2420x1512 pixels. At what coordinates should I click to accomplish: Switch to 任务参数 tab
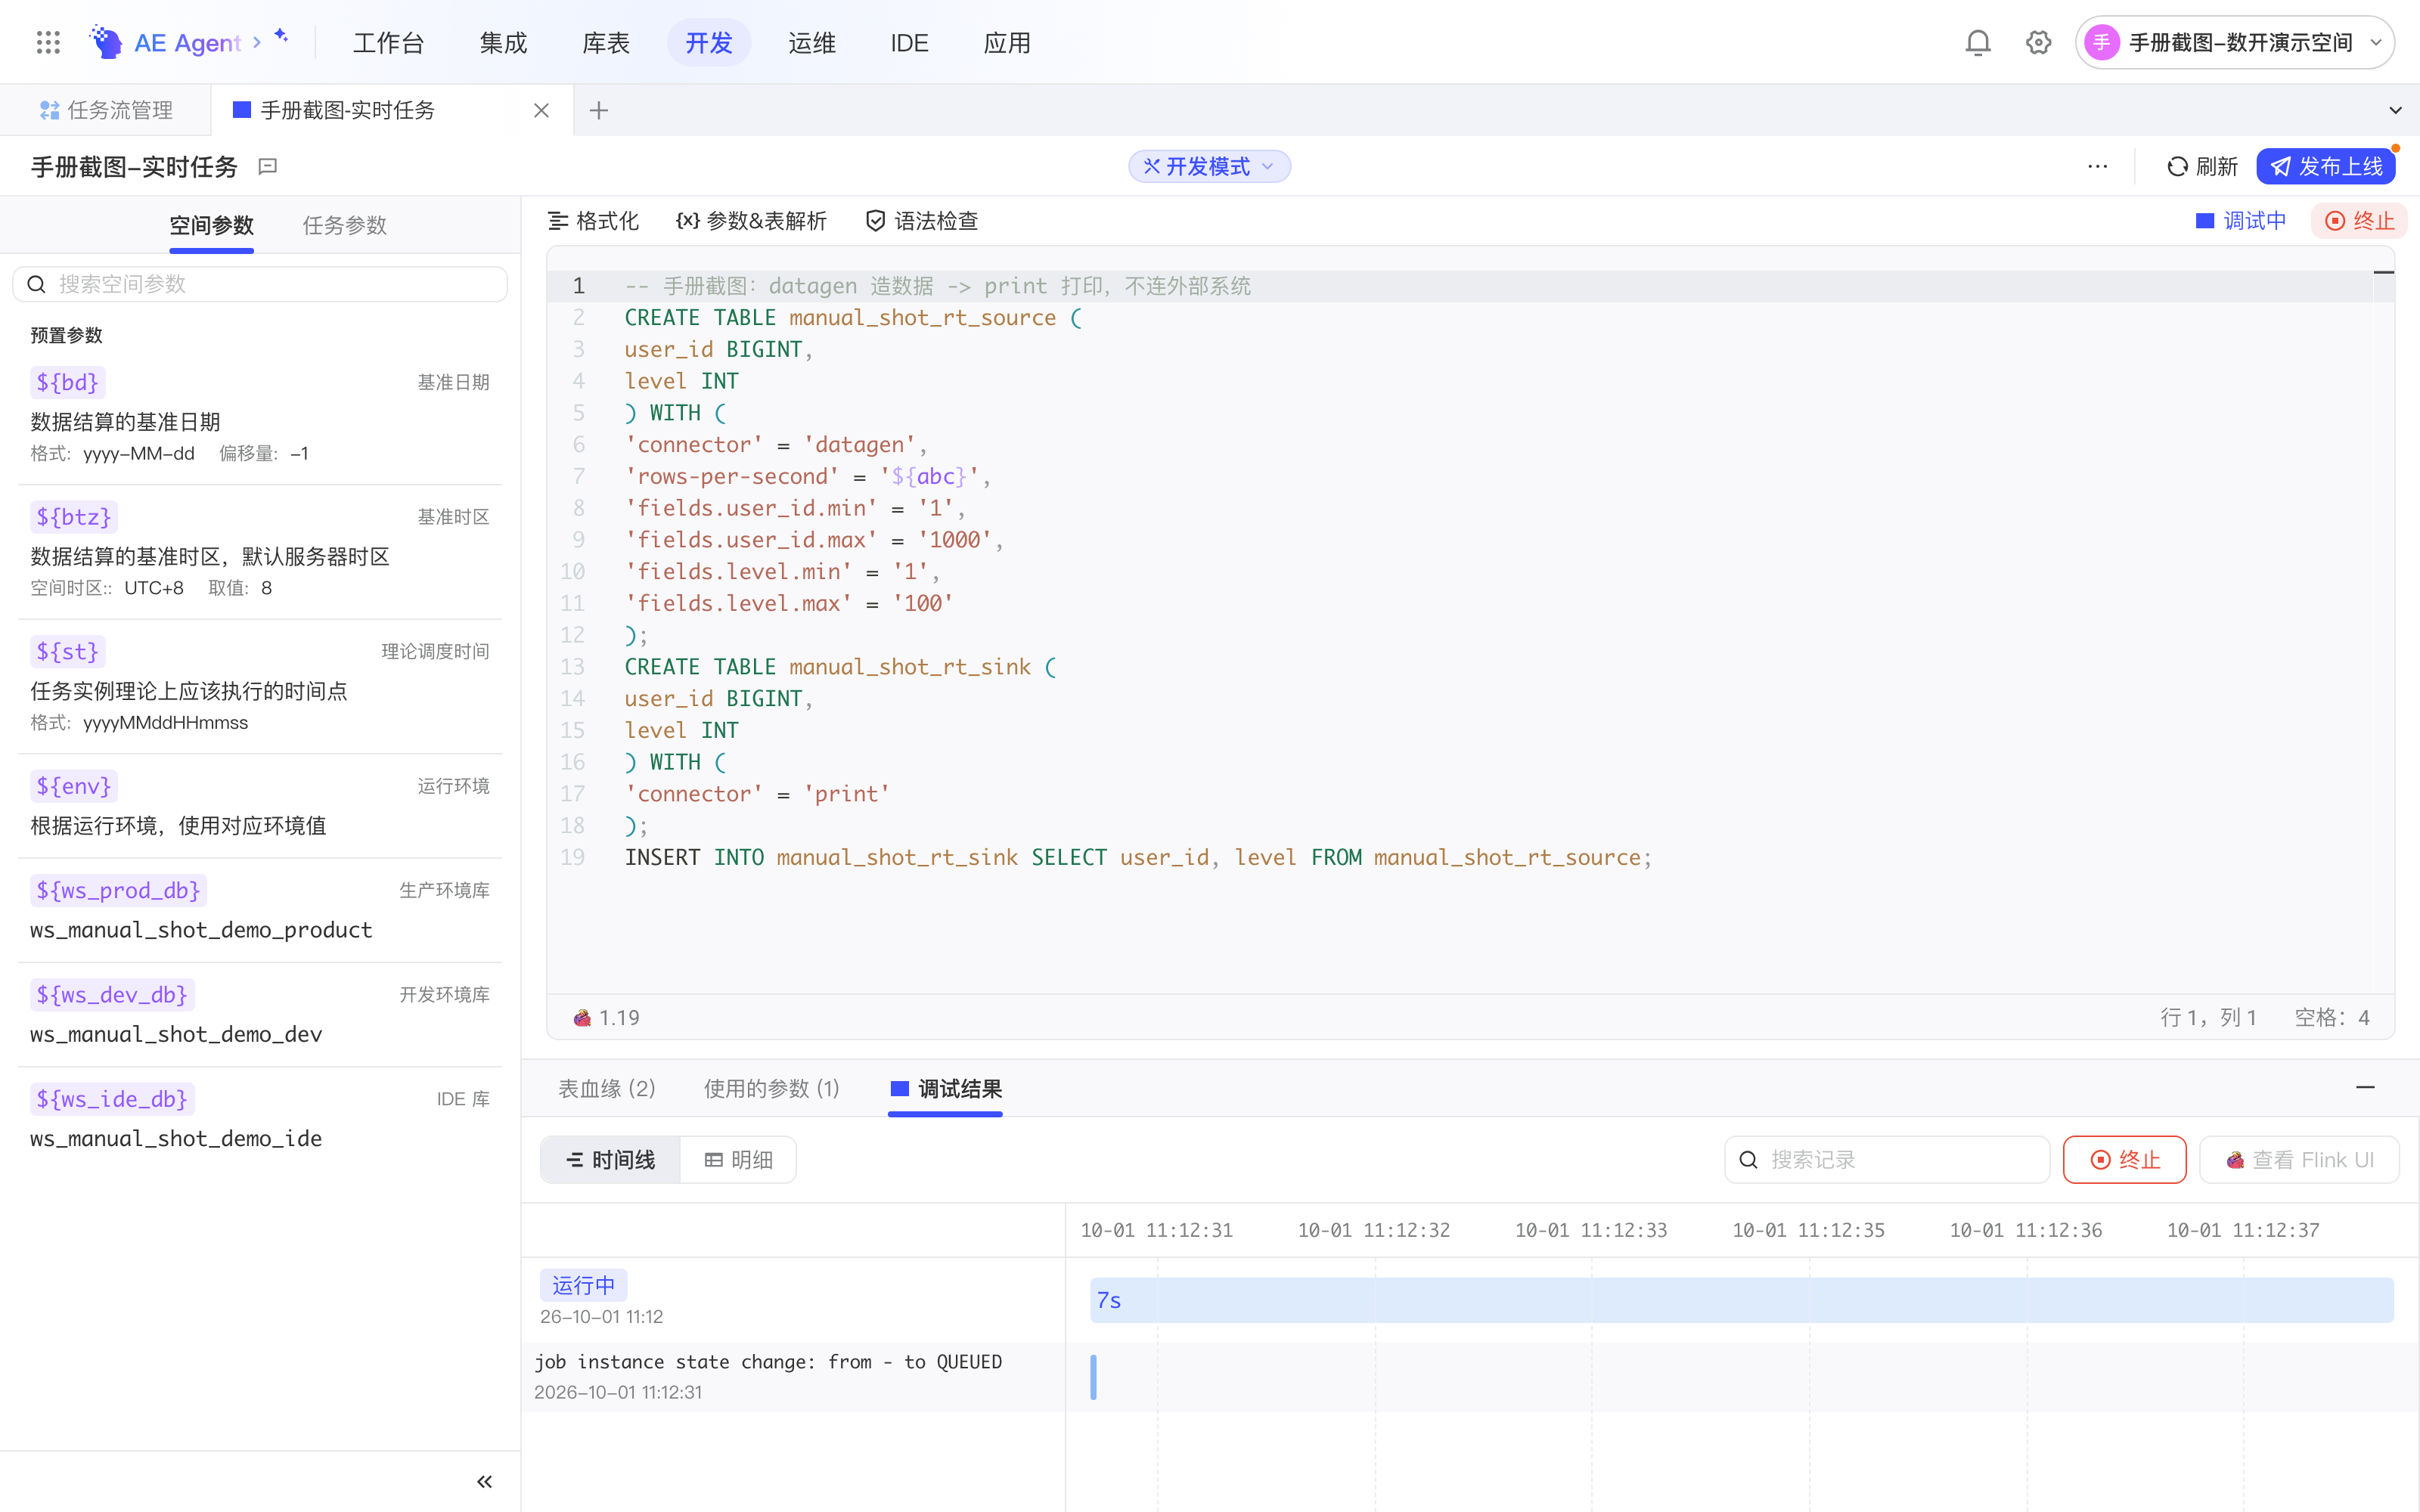tap(345, 225)
